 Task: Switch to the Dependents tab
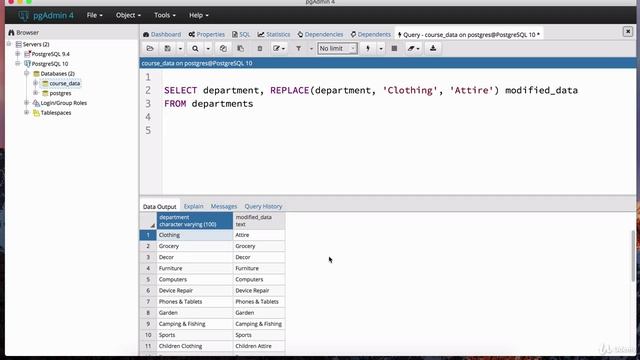coord(370,34)
